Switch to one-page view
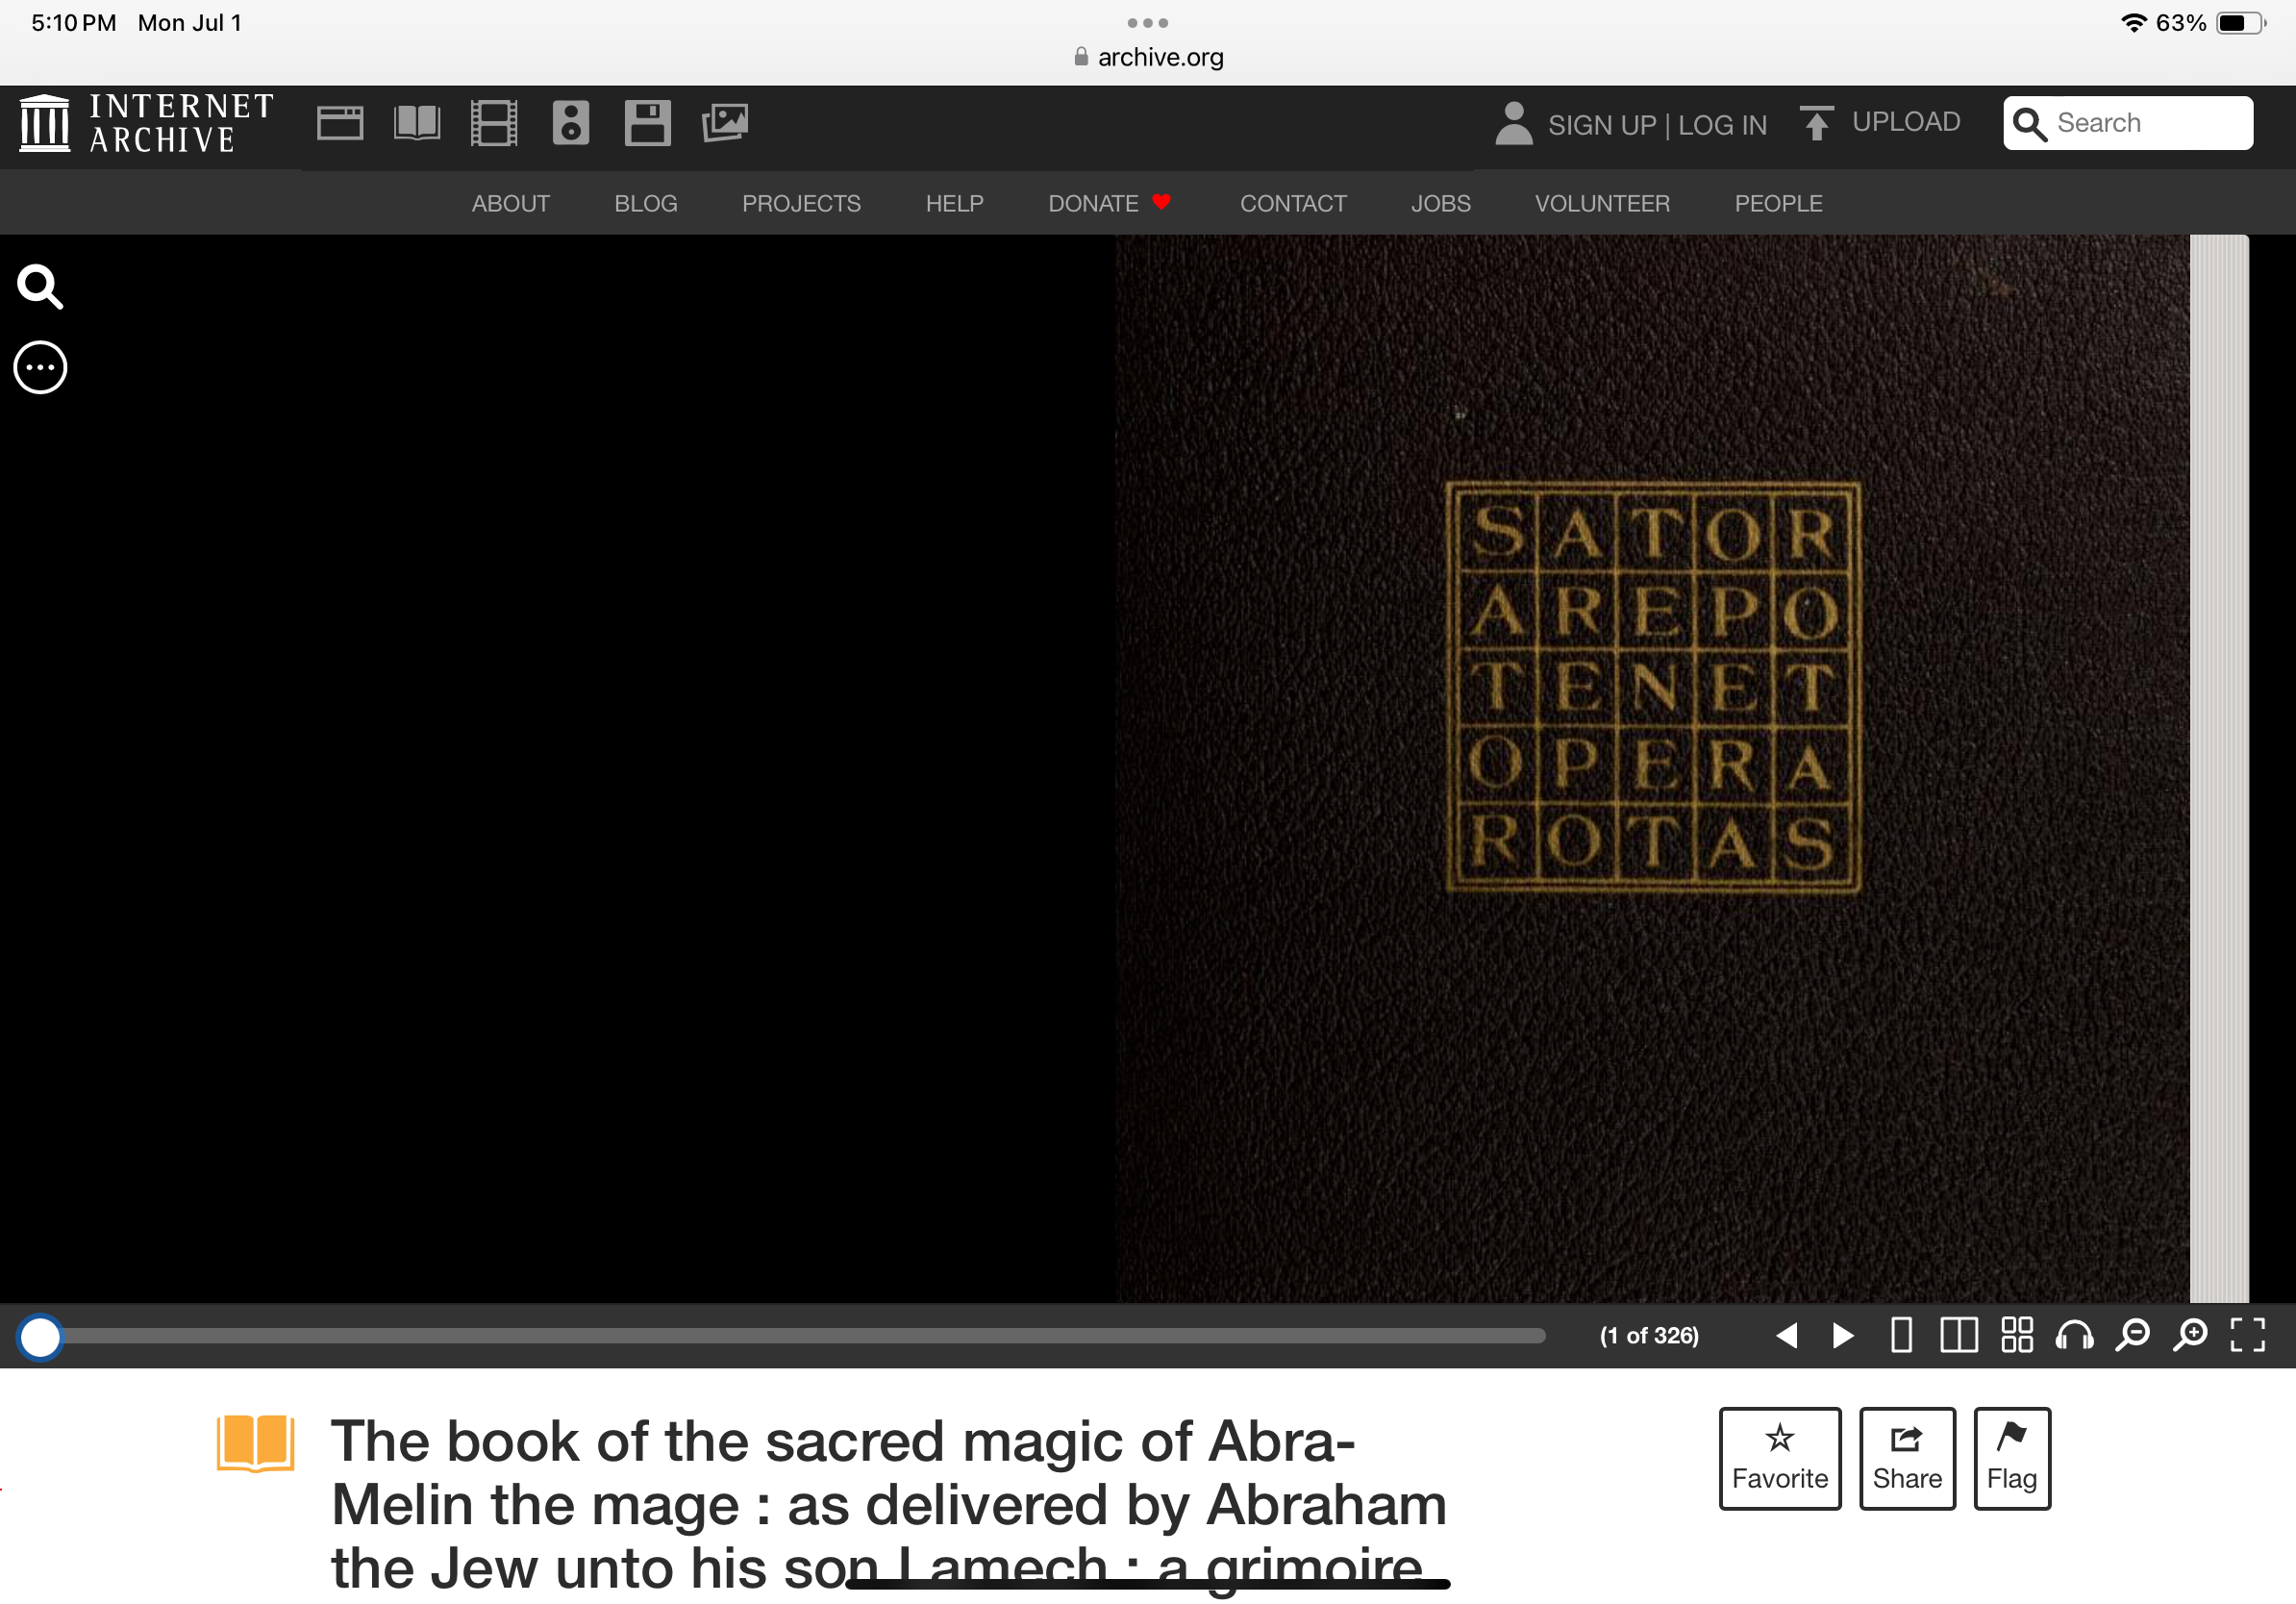 click(x=1902, y=1335)
